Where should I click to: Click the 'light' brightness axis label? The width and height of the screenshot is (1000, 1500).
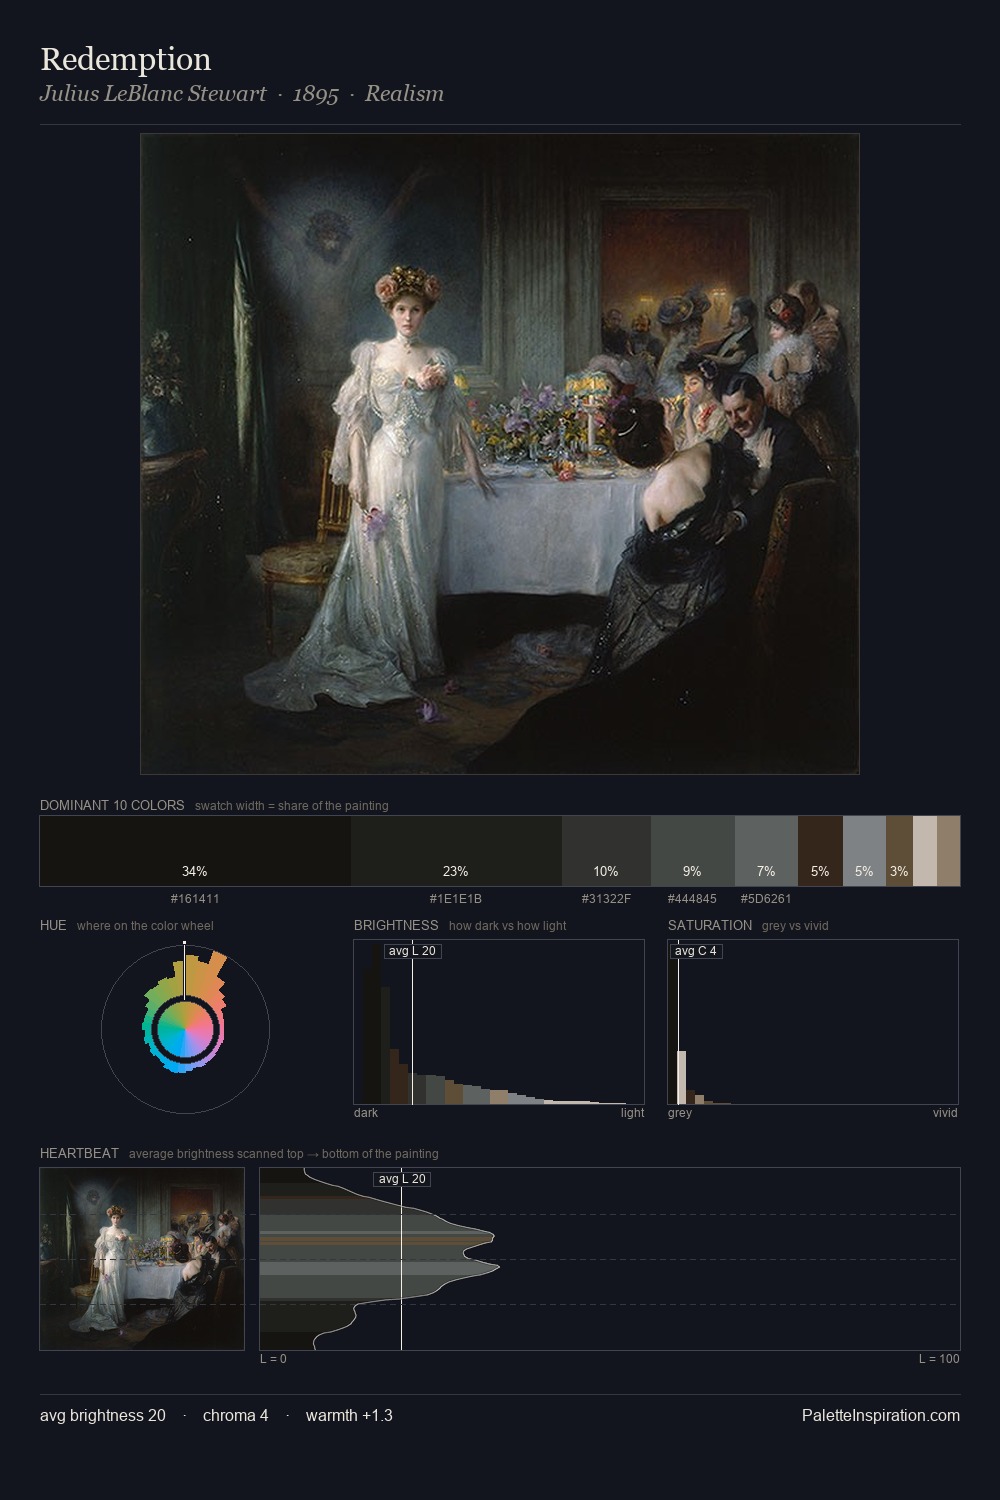(x=633, y=1113)
